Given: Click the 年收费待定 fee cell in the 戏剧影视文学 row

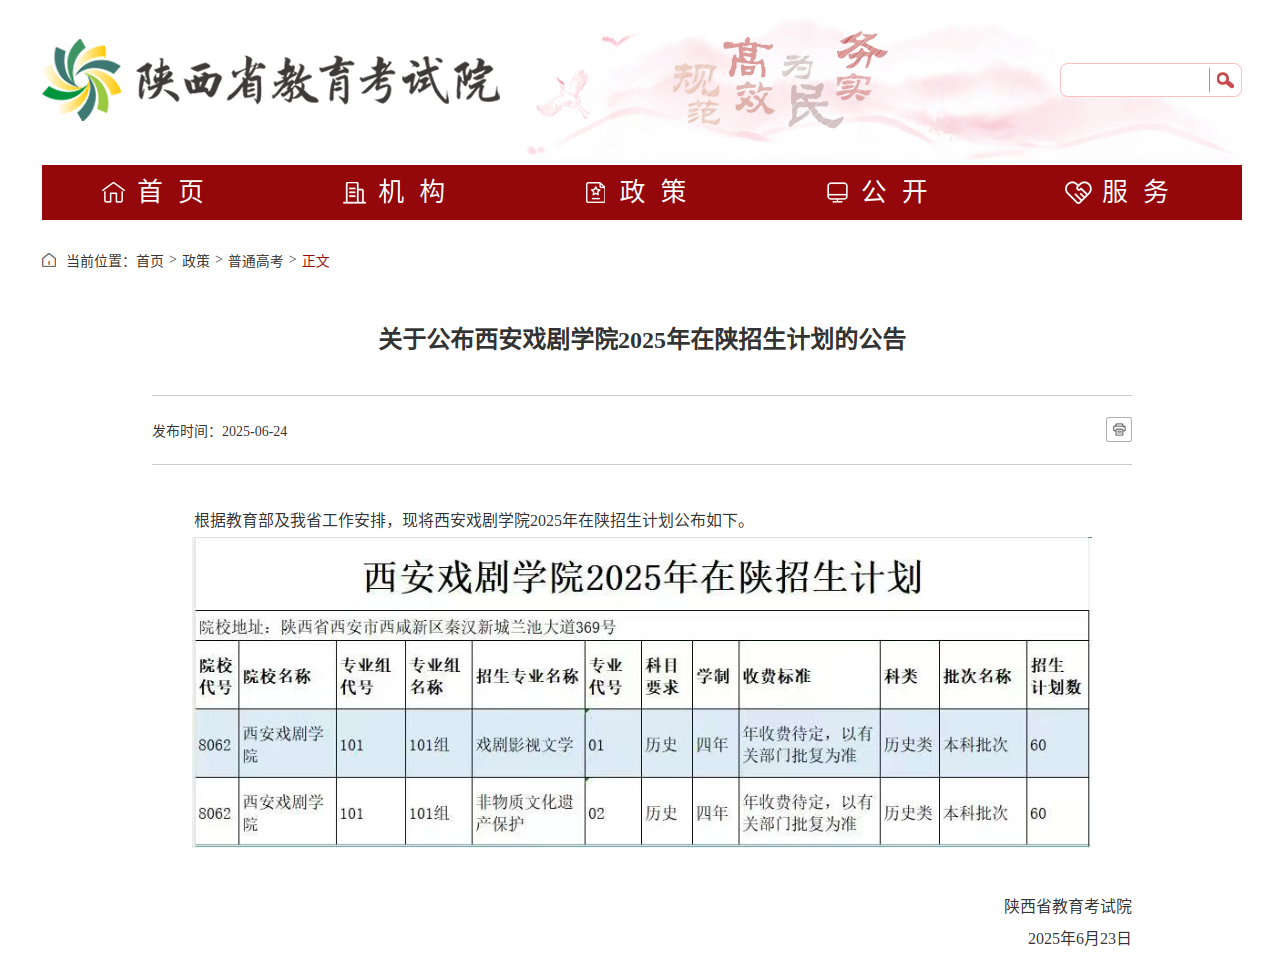Looking at the screenshot, I should pyautogui.click(x=808, y=745).
